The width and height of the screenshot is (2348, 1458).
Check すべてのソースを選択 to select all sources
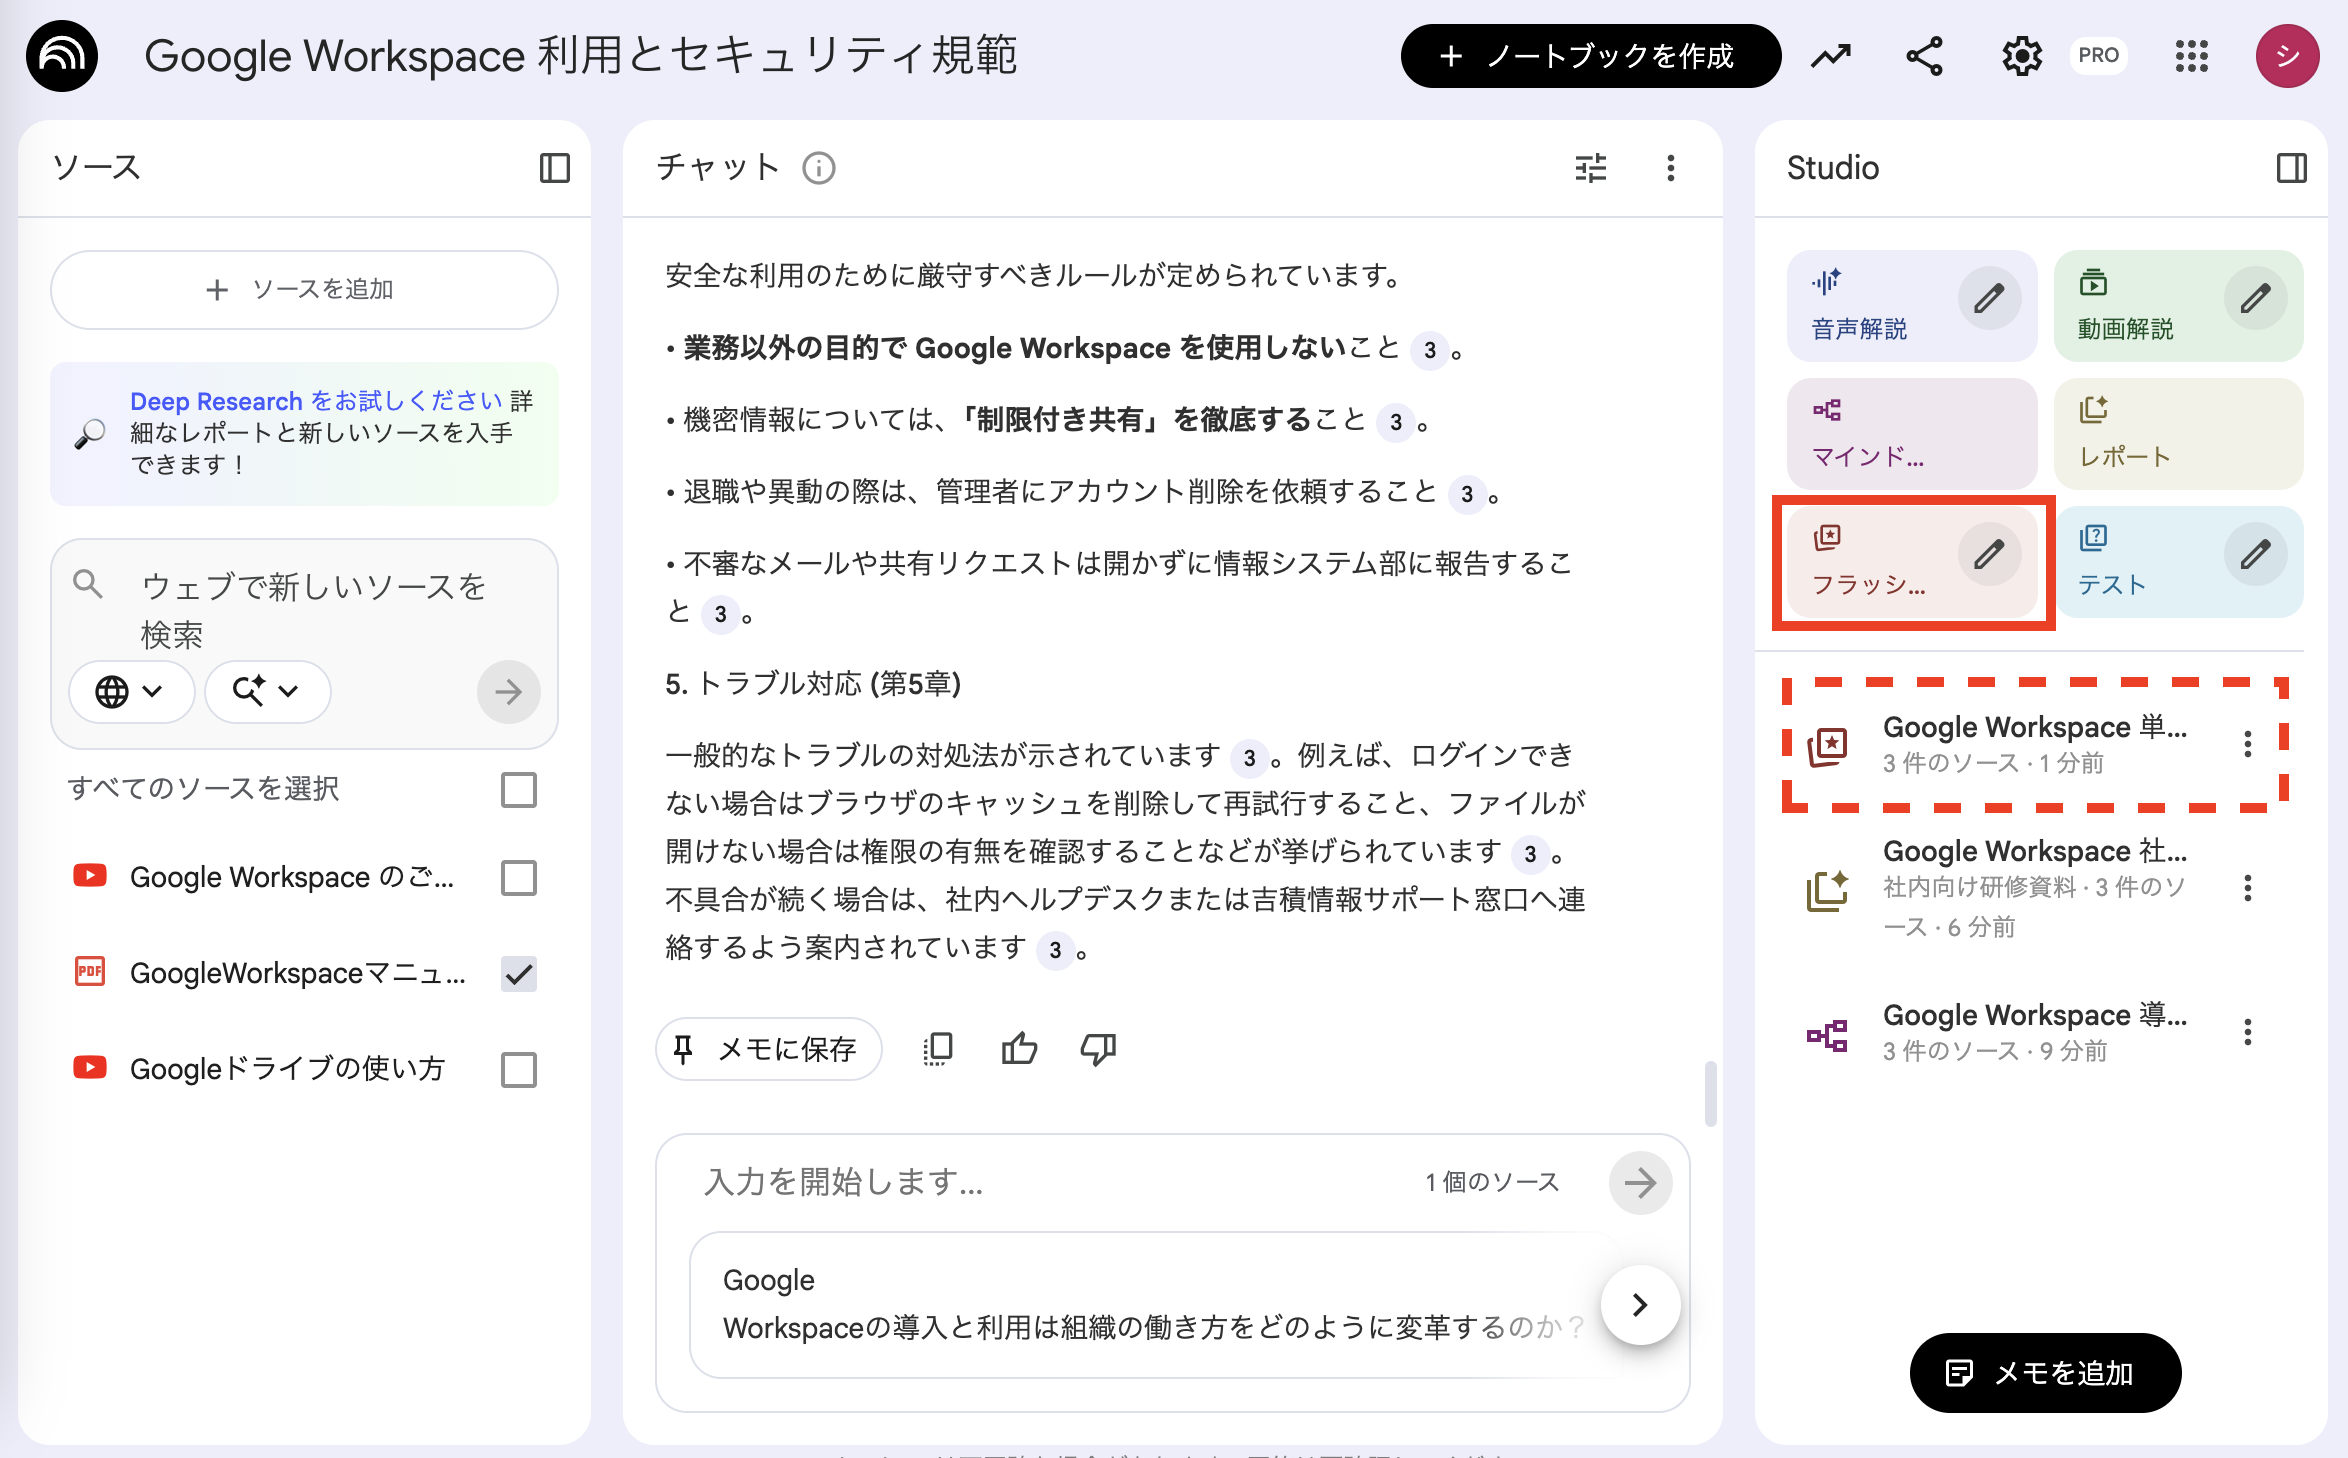[519, 790]
